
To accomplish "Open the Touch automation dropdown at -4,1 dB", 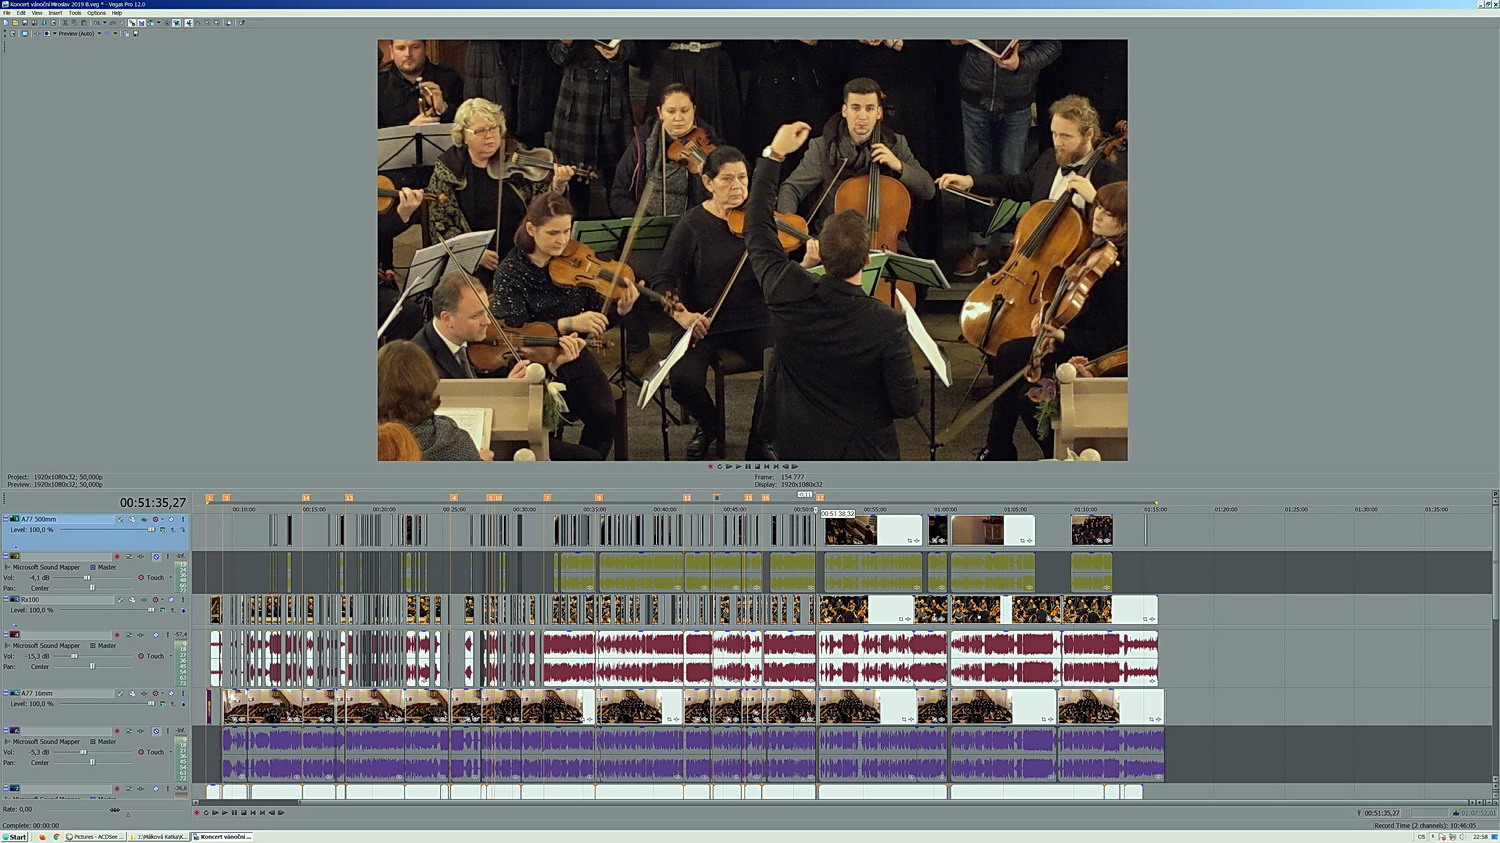I will [x=170, y=578].
